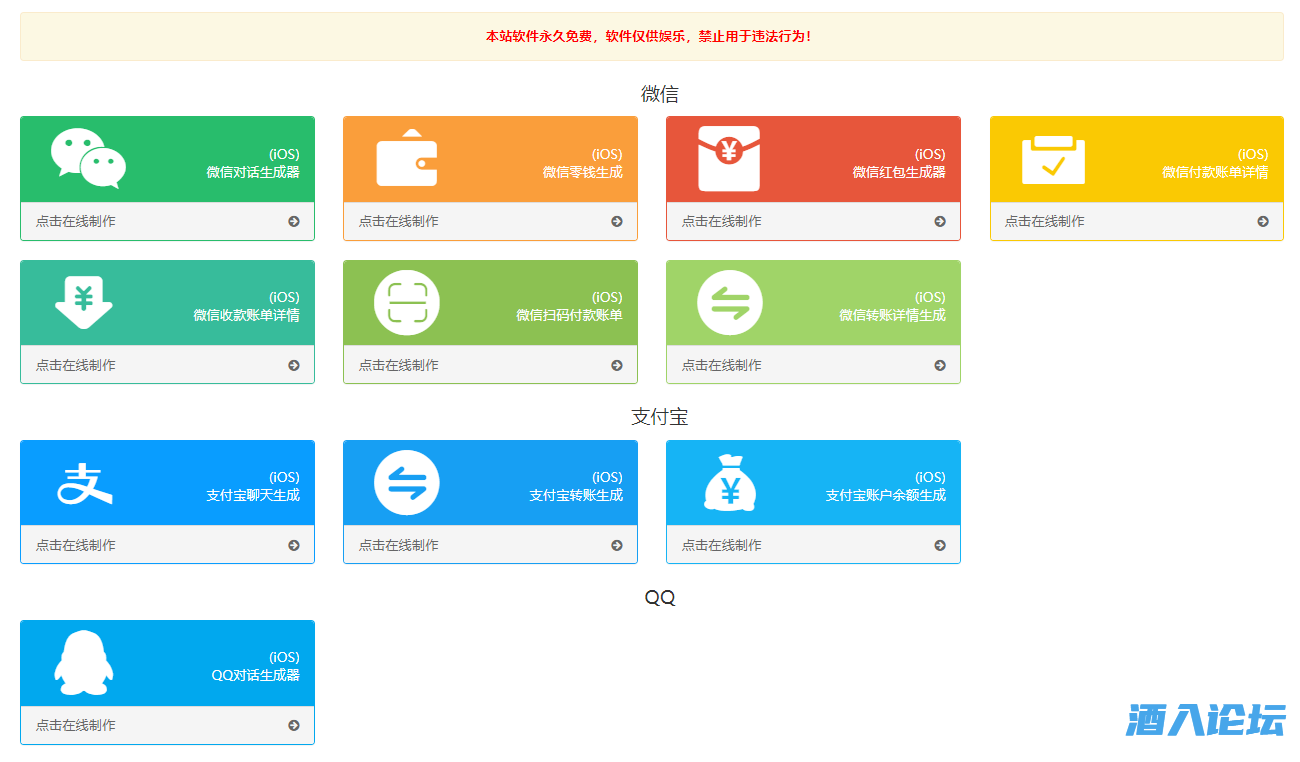Click the Alipay 支 logo icon
Screen dimensions: 1300x762
pos(84,483)
